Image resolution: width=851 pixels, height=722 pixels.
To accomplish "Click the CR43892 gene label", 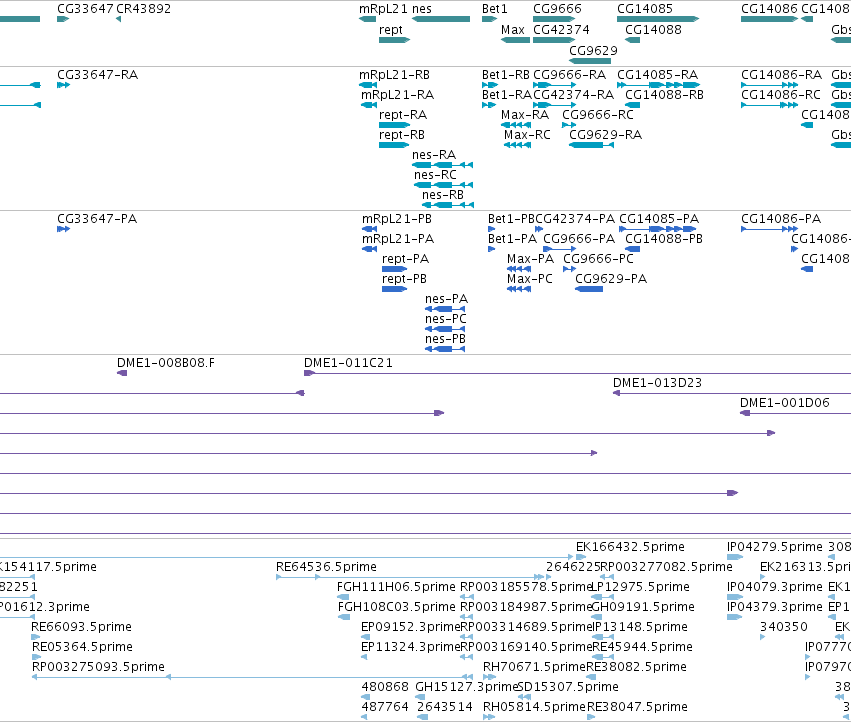I will 144,9.
